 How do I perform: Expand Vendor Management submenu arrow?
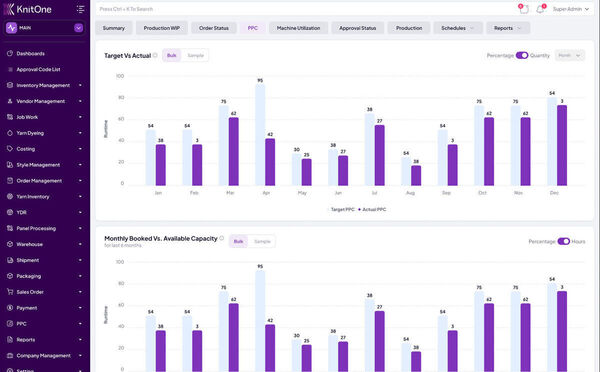(80, 101)
